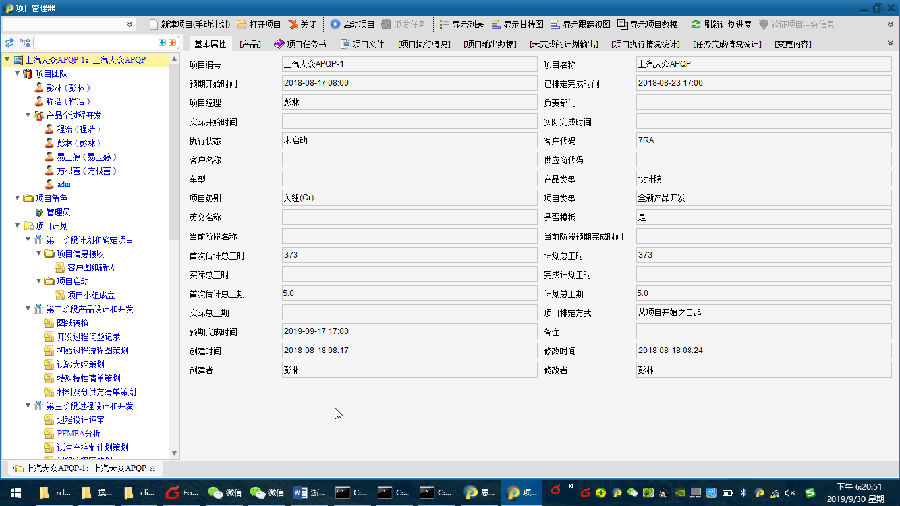Collapse the 项目团队 tree node
The height and width of the screenshot is (506, 900).
click(x=19, y=73)
